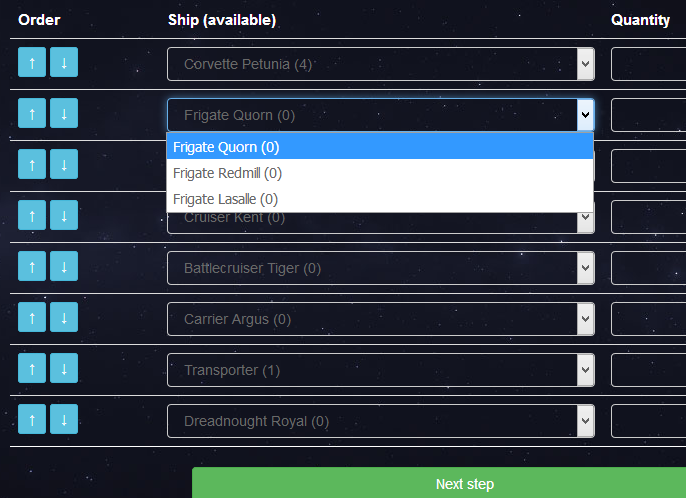The image size is (686, 498).
Task: Expand the Dreadnought Royal dropdown
Action: [x=380, y=421]
